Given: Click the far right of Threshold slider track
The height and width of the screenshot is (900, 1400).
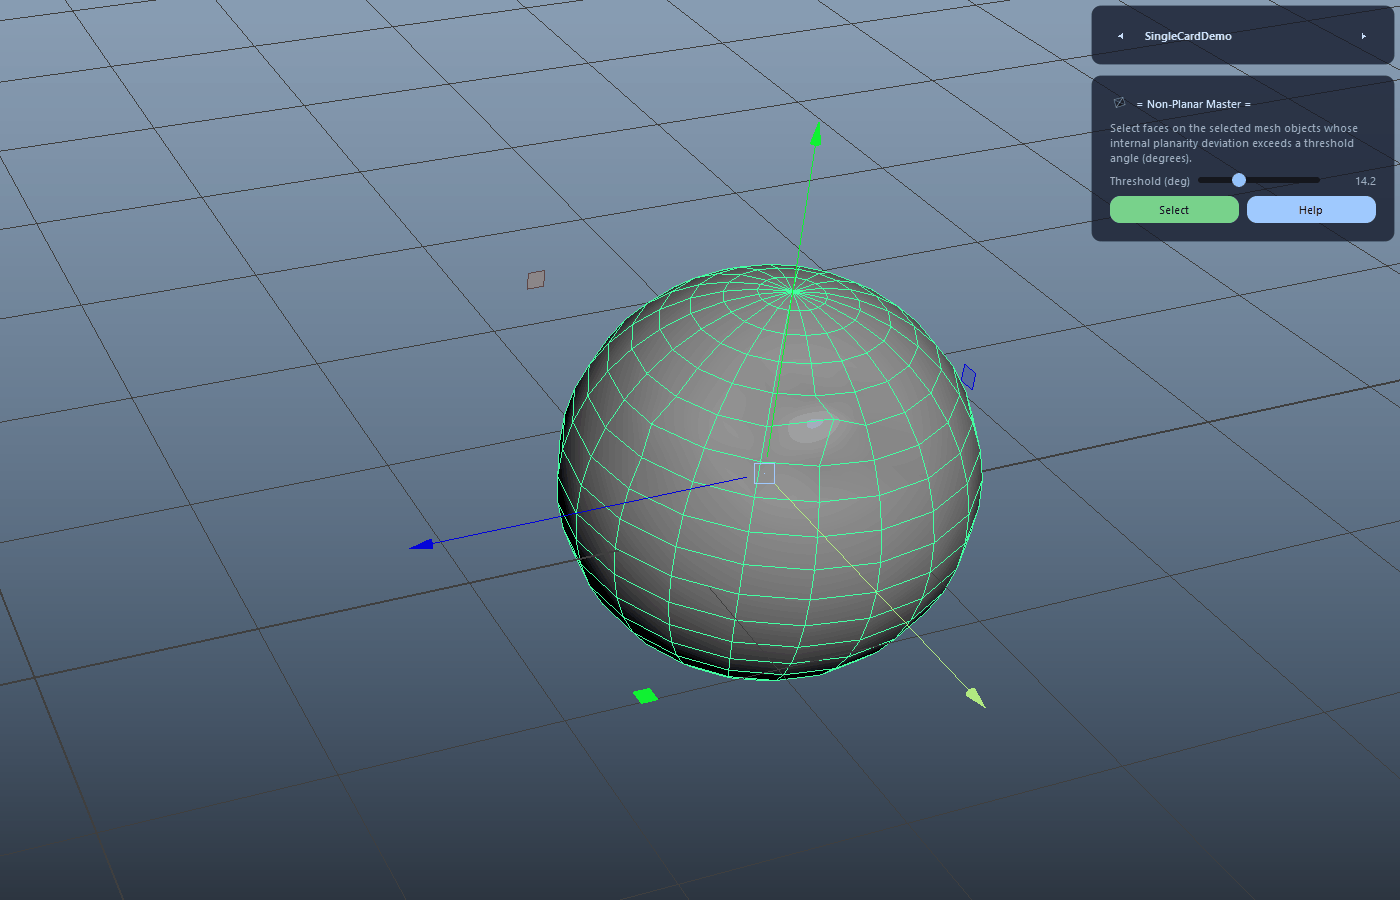Looking at the screenshot, I should click(1317, 180).
